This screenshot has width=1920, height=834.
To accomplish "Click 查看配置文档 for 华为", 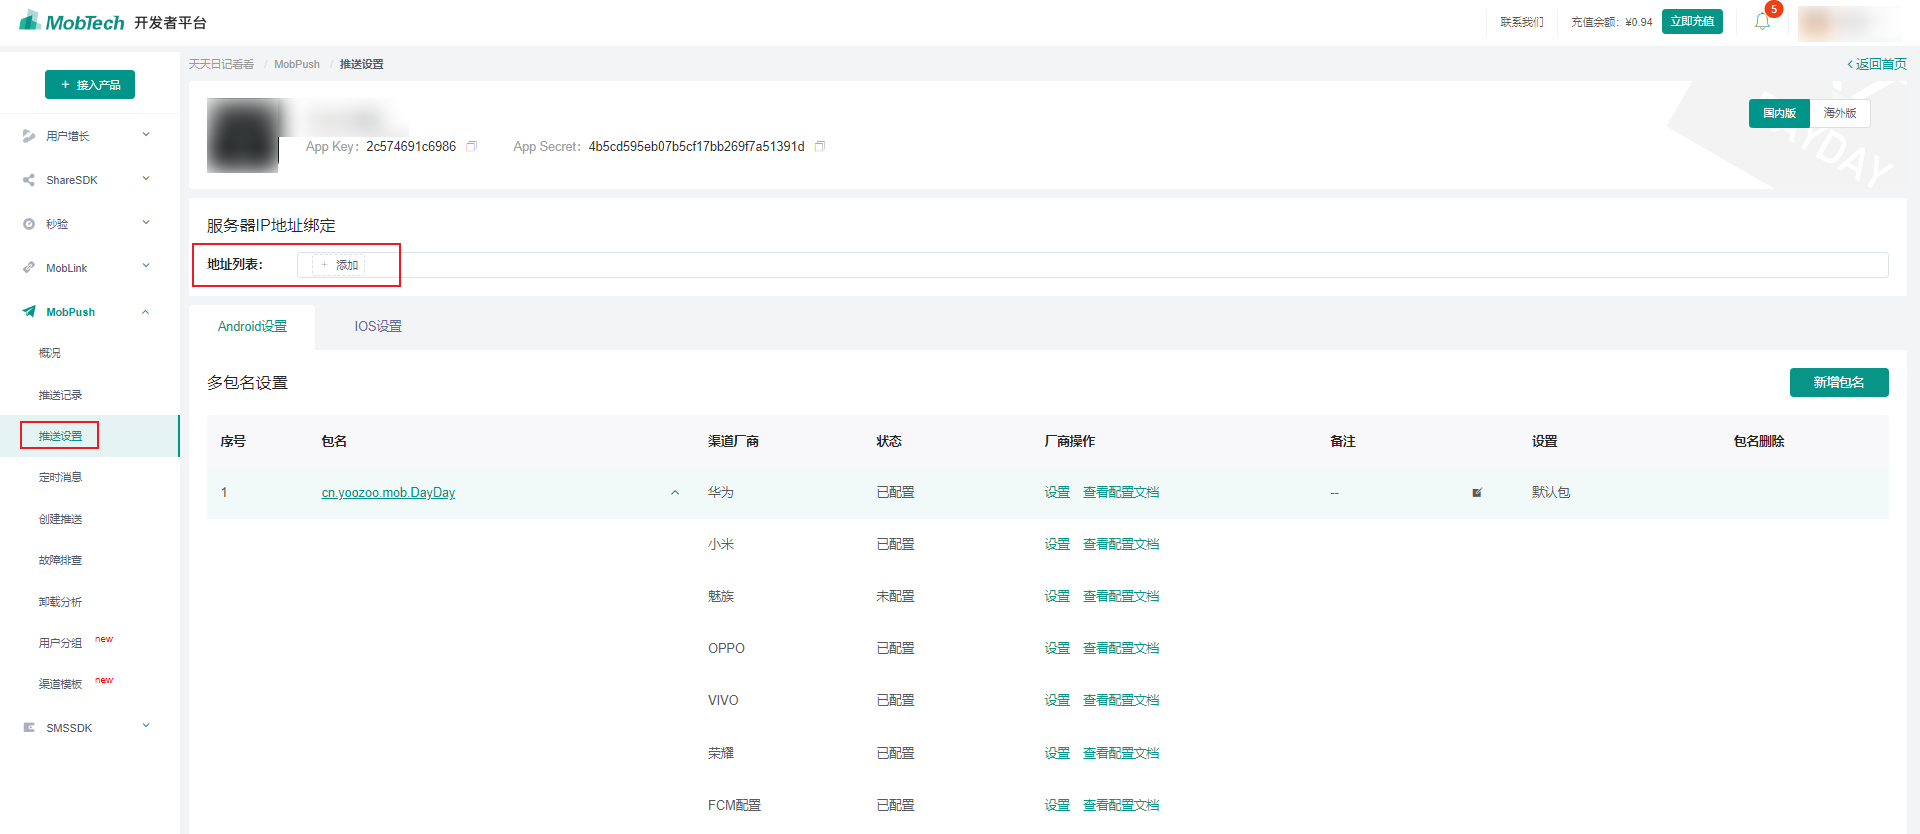I will [1121, 492].
